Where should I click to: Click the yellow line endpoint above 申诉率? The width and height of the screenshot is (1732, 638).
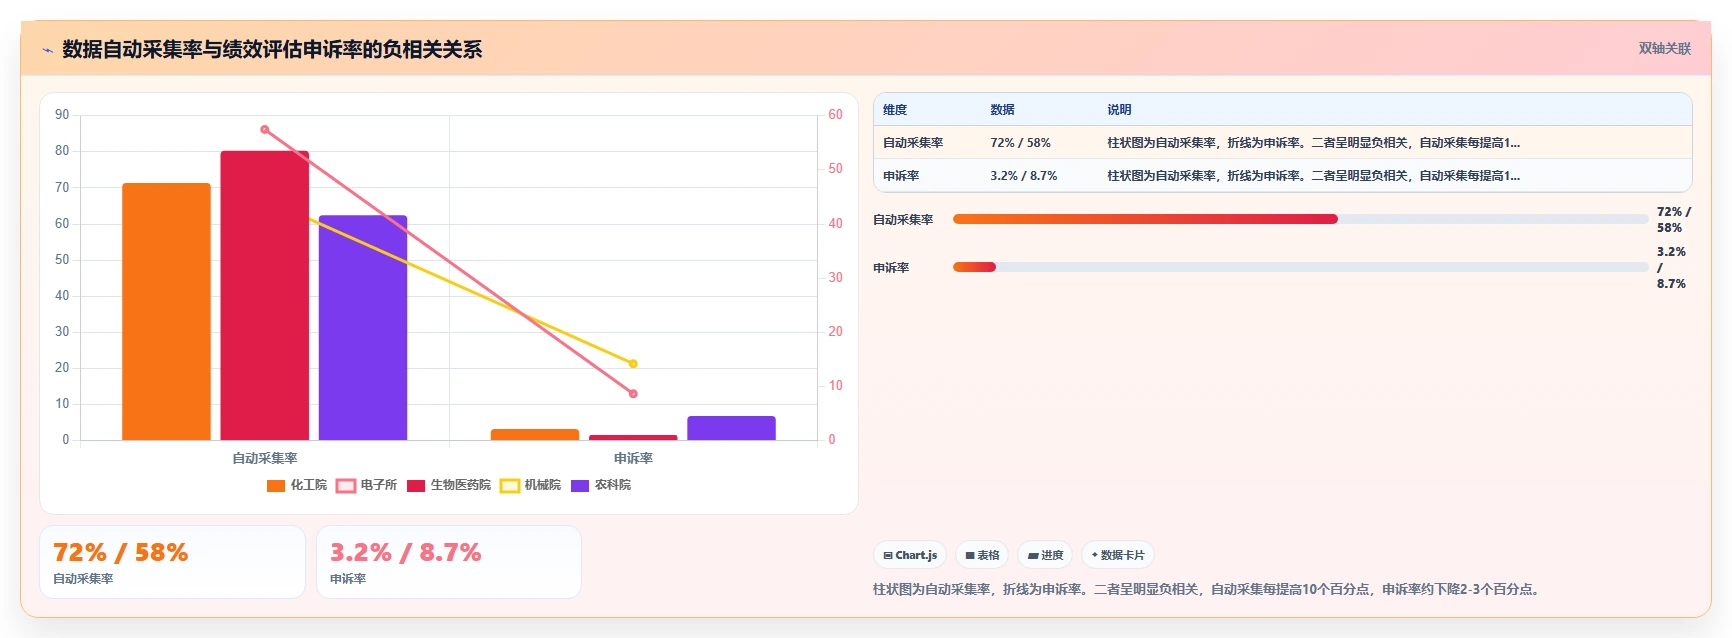point(633,364)
